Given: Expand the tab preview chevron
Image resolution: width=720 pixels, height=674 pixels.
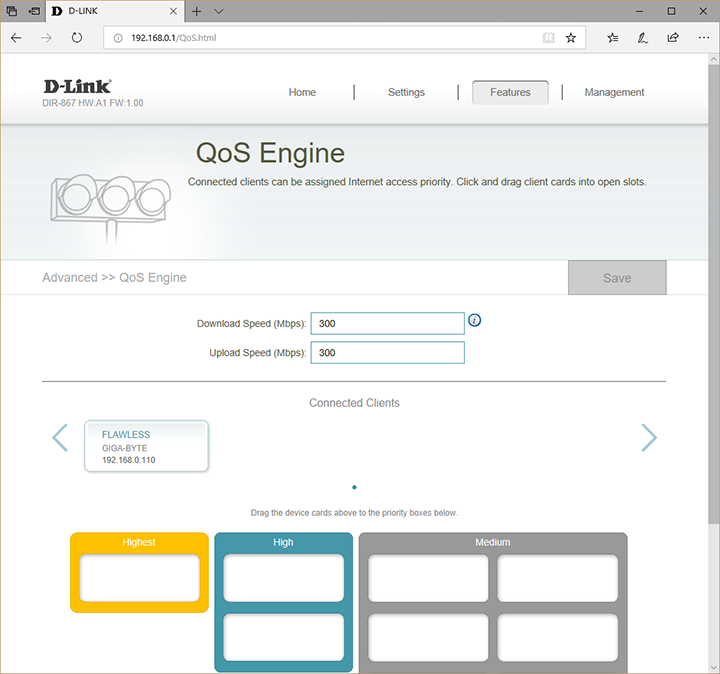Looking at the screenshot, I should (x=219, y=11).
